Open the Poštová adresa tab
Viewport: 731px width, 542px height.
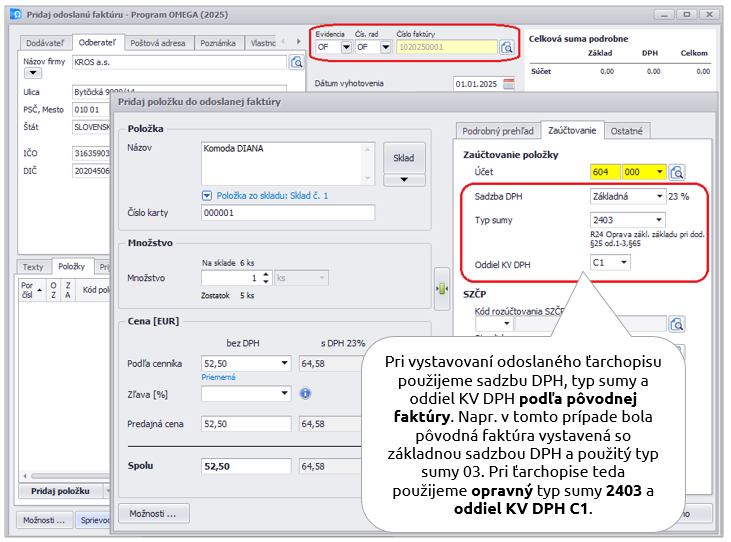(x=159, y=43)
